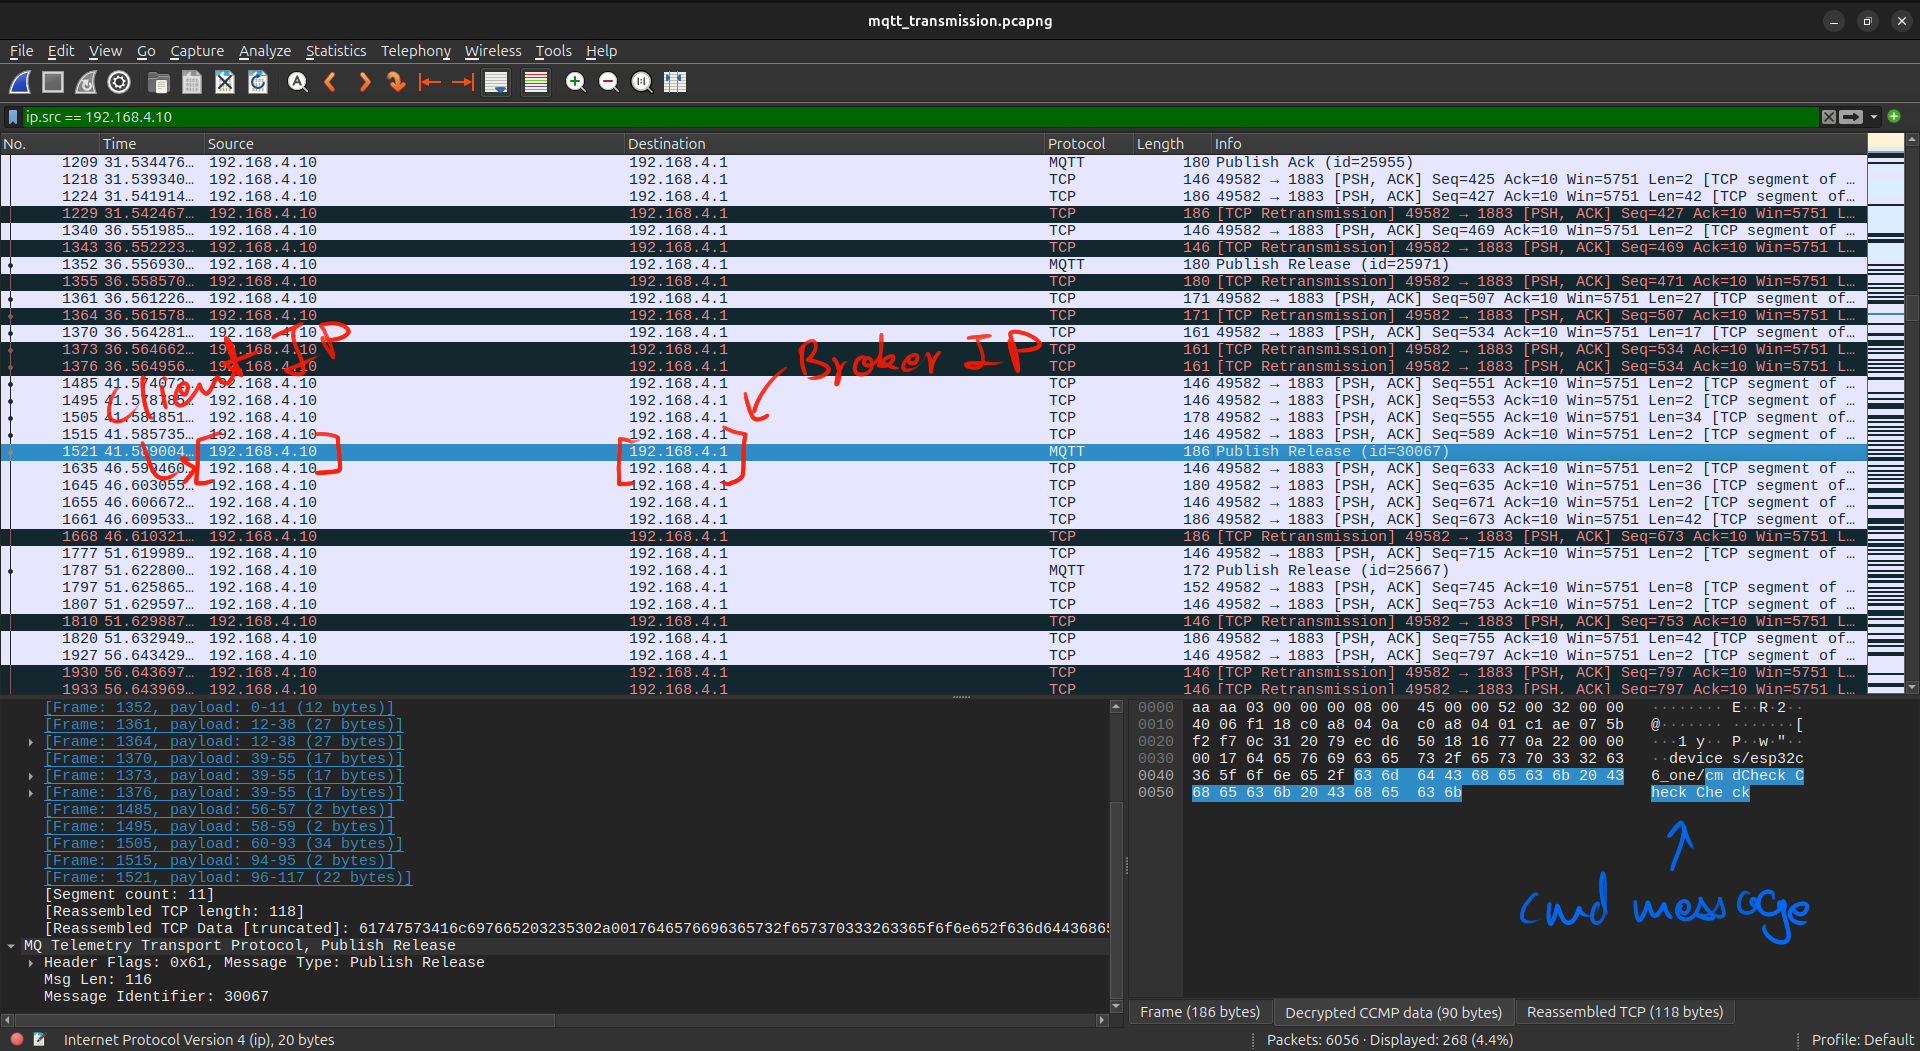This screenshot has width=1920, height=1051.
Task: Follow link to Frame 1352 payload
Action: [219, 708]
